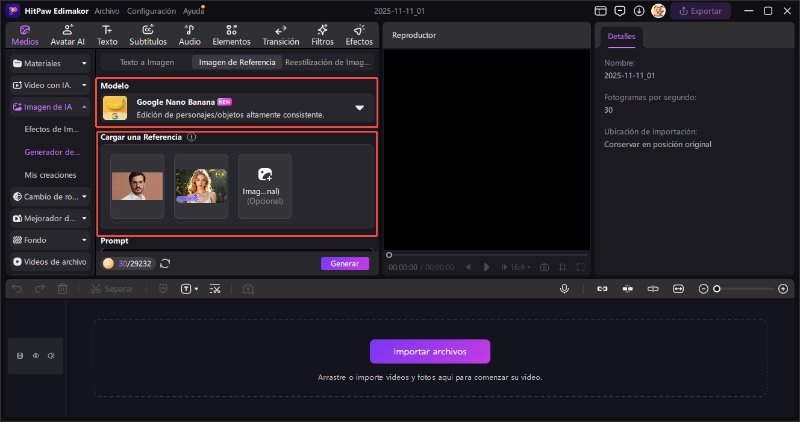The height and width of the screenshot is (422, 800).
Task: Open the Efectos tool
Action: (x=359, y=35)
